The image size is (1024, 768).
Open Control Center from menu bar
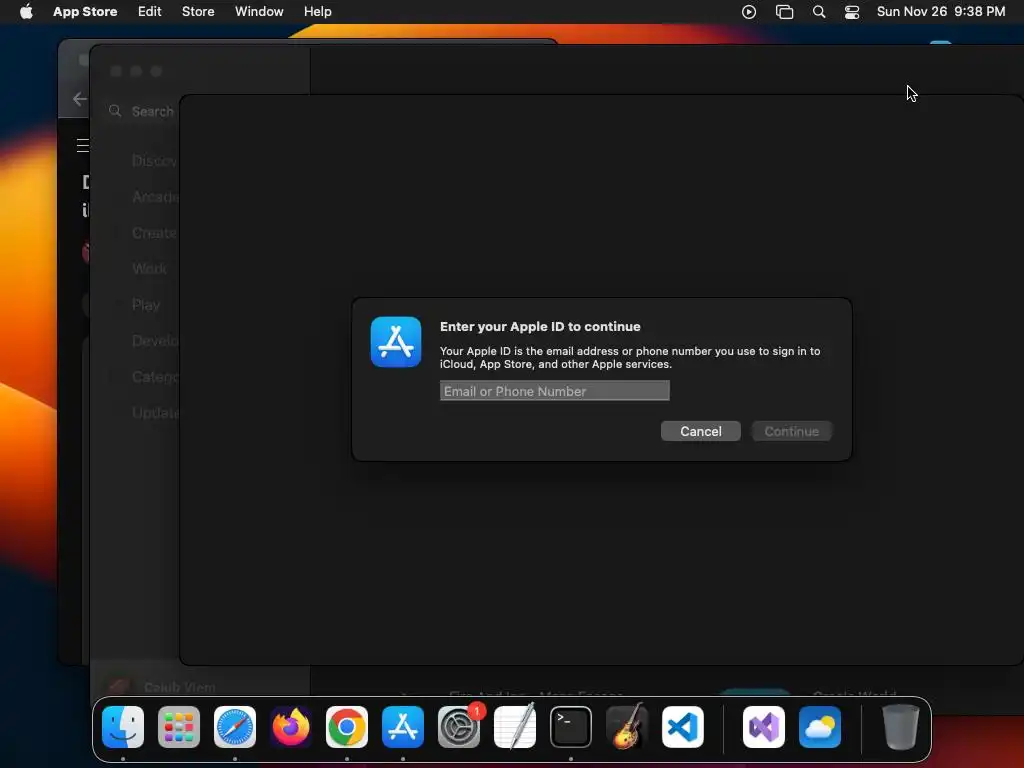tap(852, 12)
